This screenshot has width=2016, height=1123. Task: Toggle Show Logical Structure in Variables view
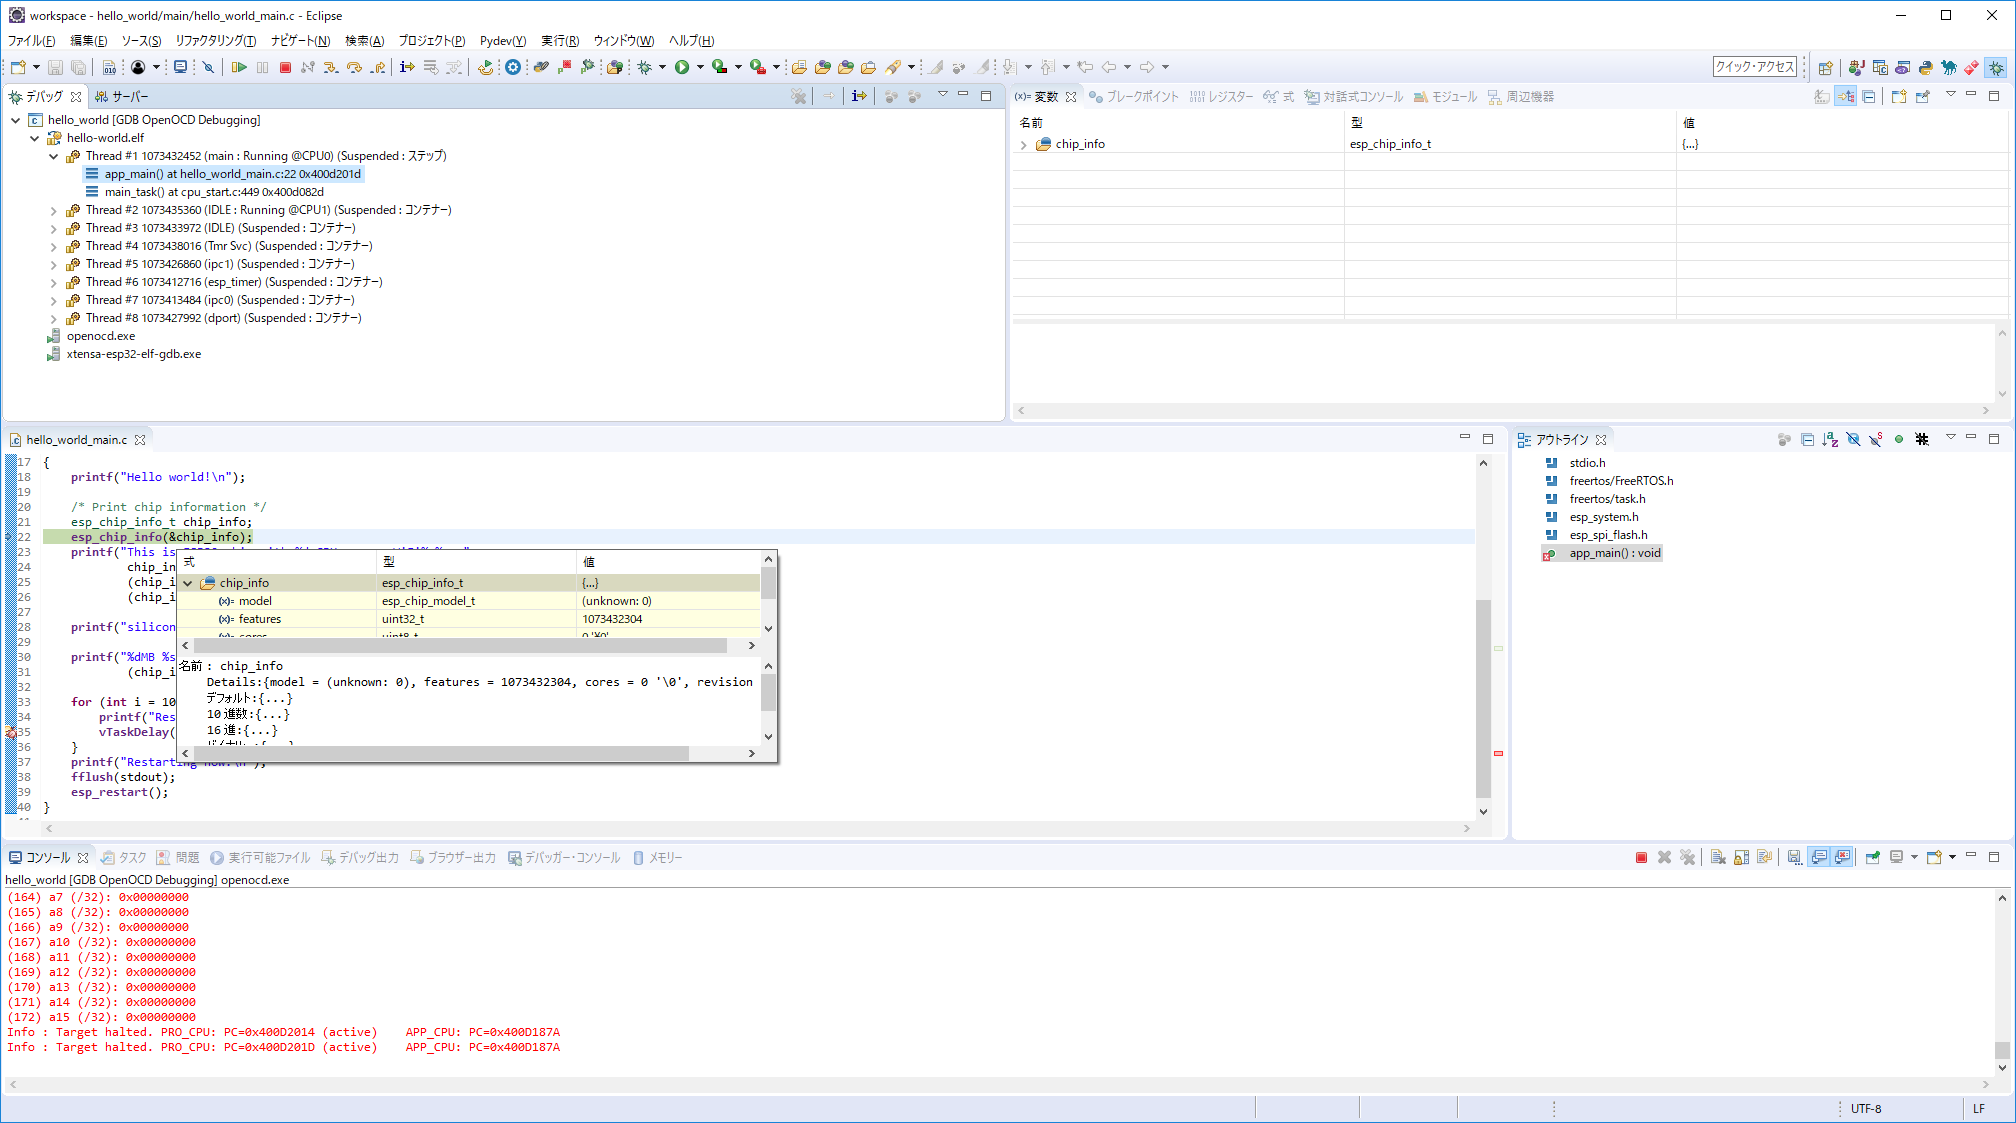1846,97
